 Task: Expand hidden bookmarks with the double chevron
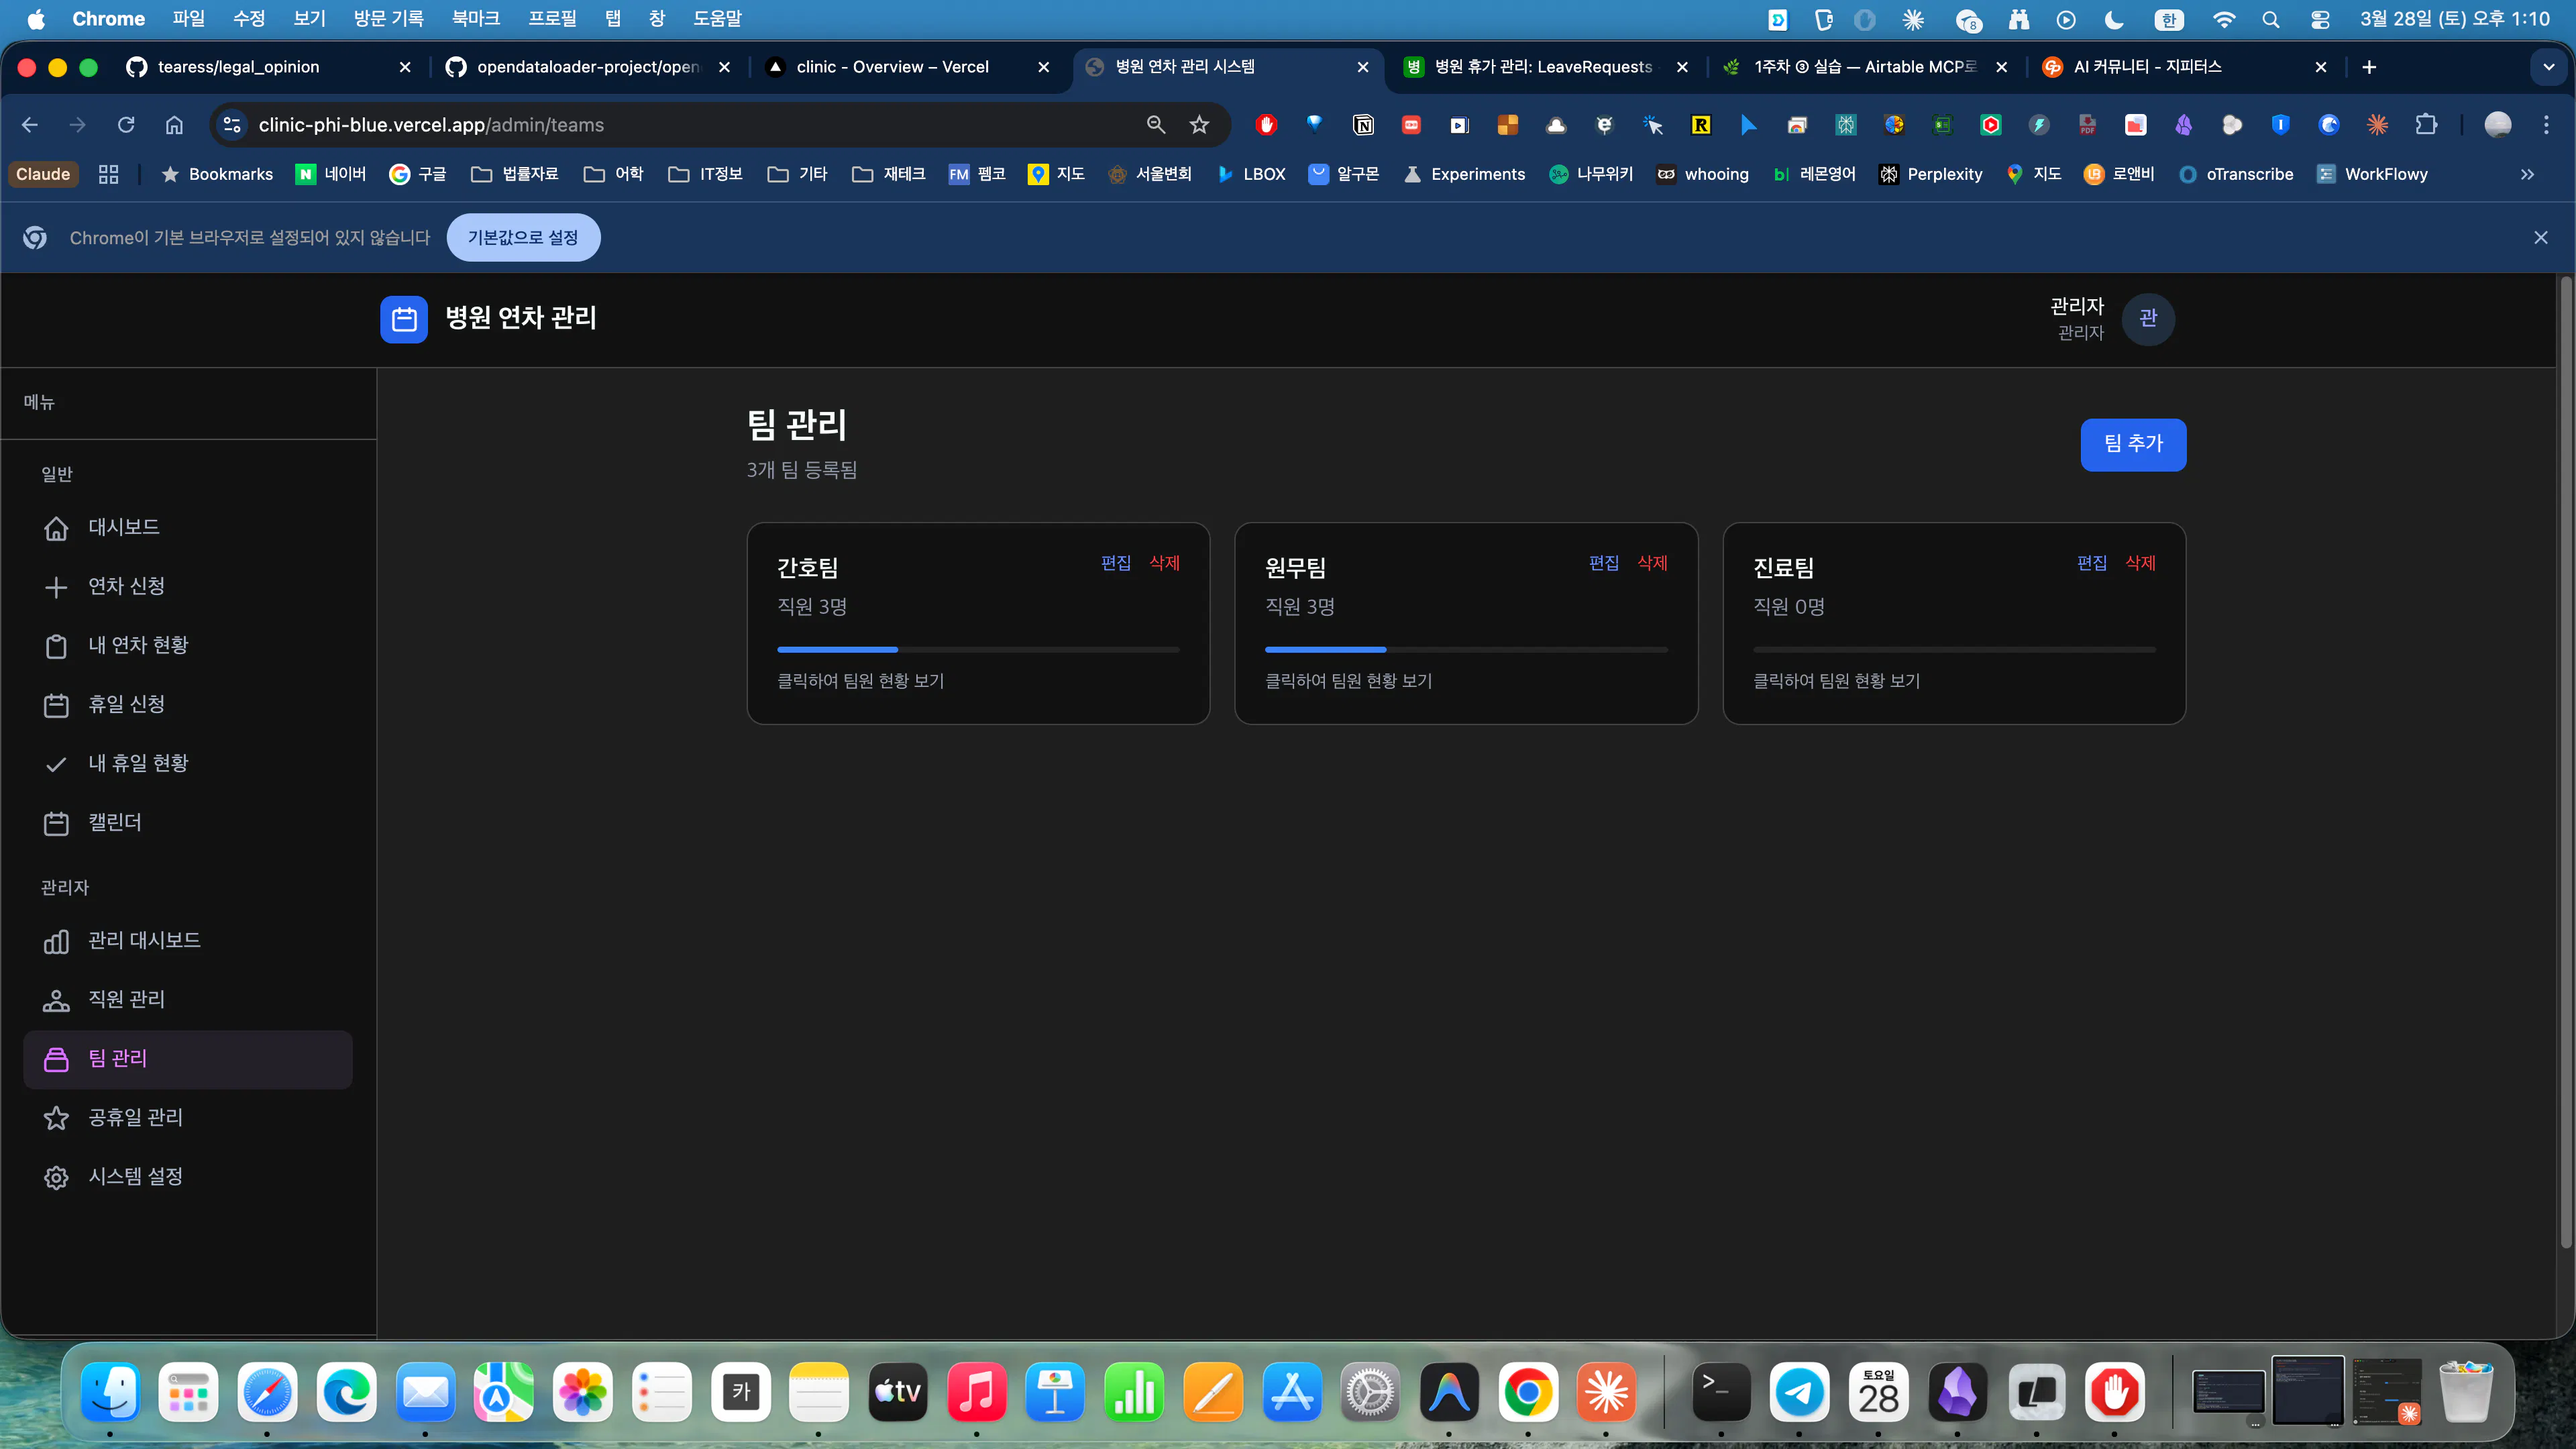(2527, 174)
